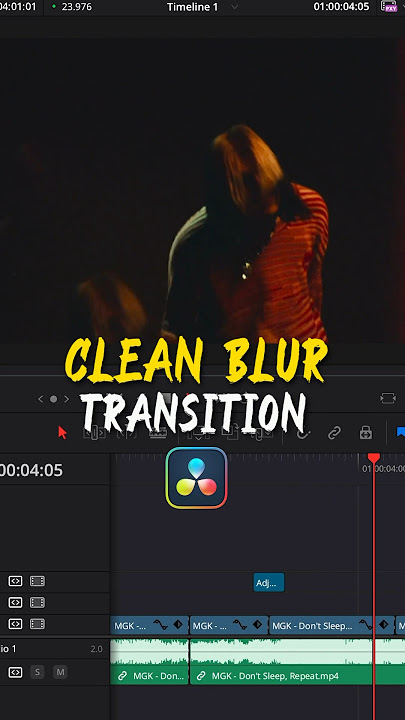The height and width of the screenshot is (720, 405).
Task: Select the MGK - Don't Sleep... video clip
Action: (332, 625)
